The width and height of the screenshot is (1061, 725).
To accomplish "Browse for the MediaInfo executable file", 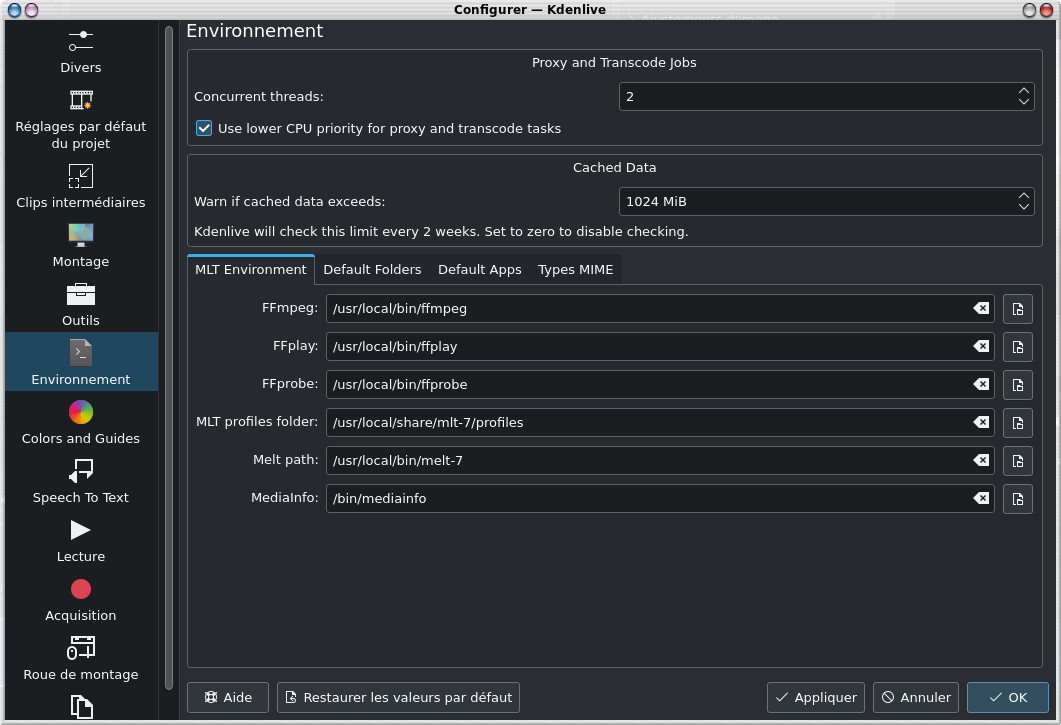I will click(x=1018, y=499).
